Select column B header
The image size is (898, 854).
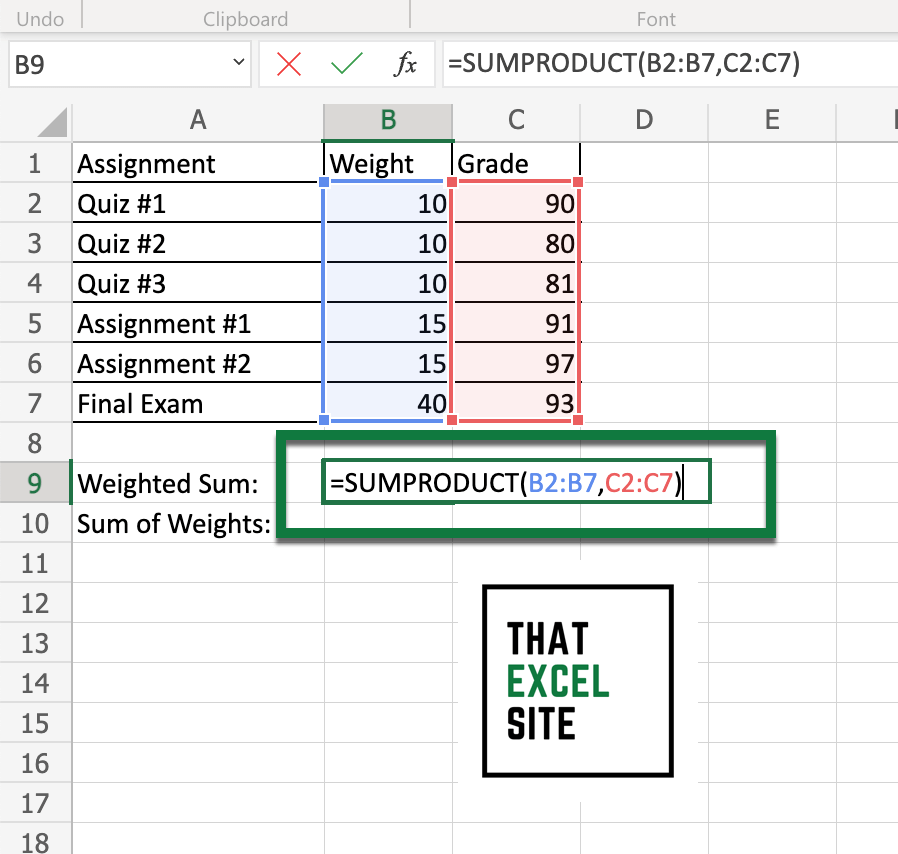387,120
